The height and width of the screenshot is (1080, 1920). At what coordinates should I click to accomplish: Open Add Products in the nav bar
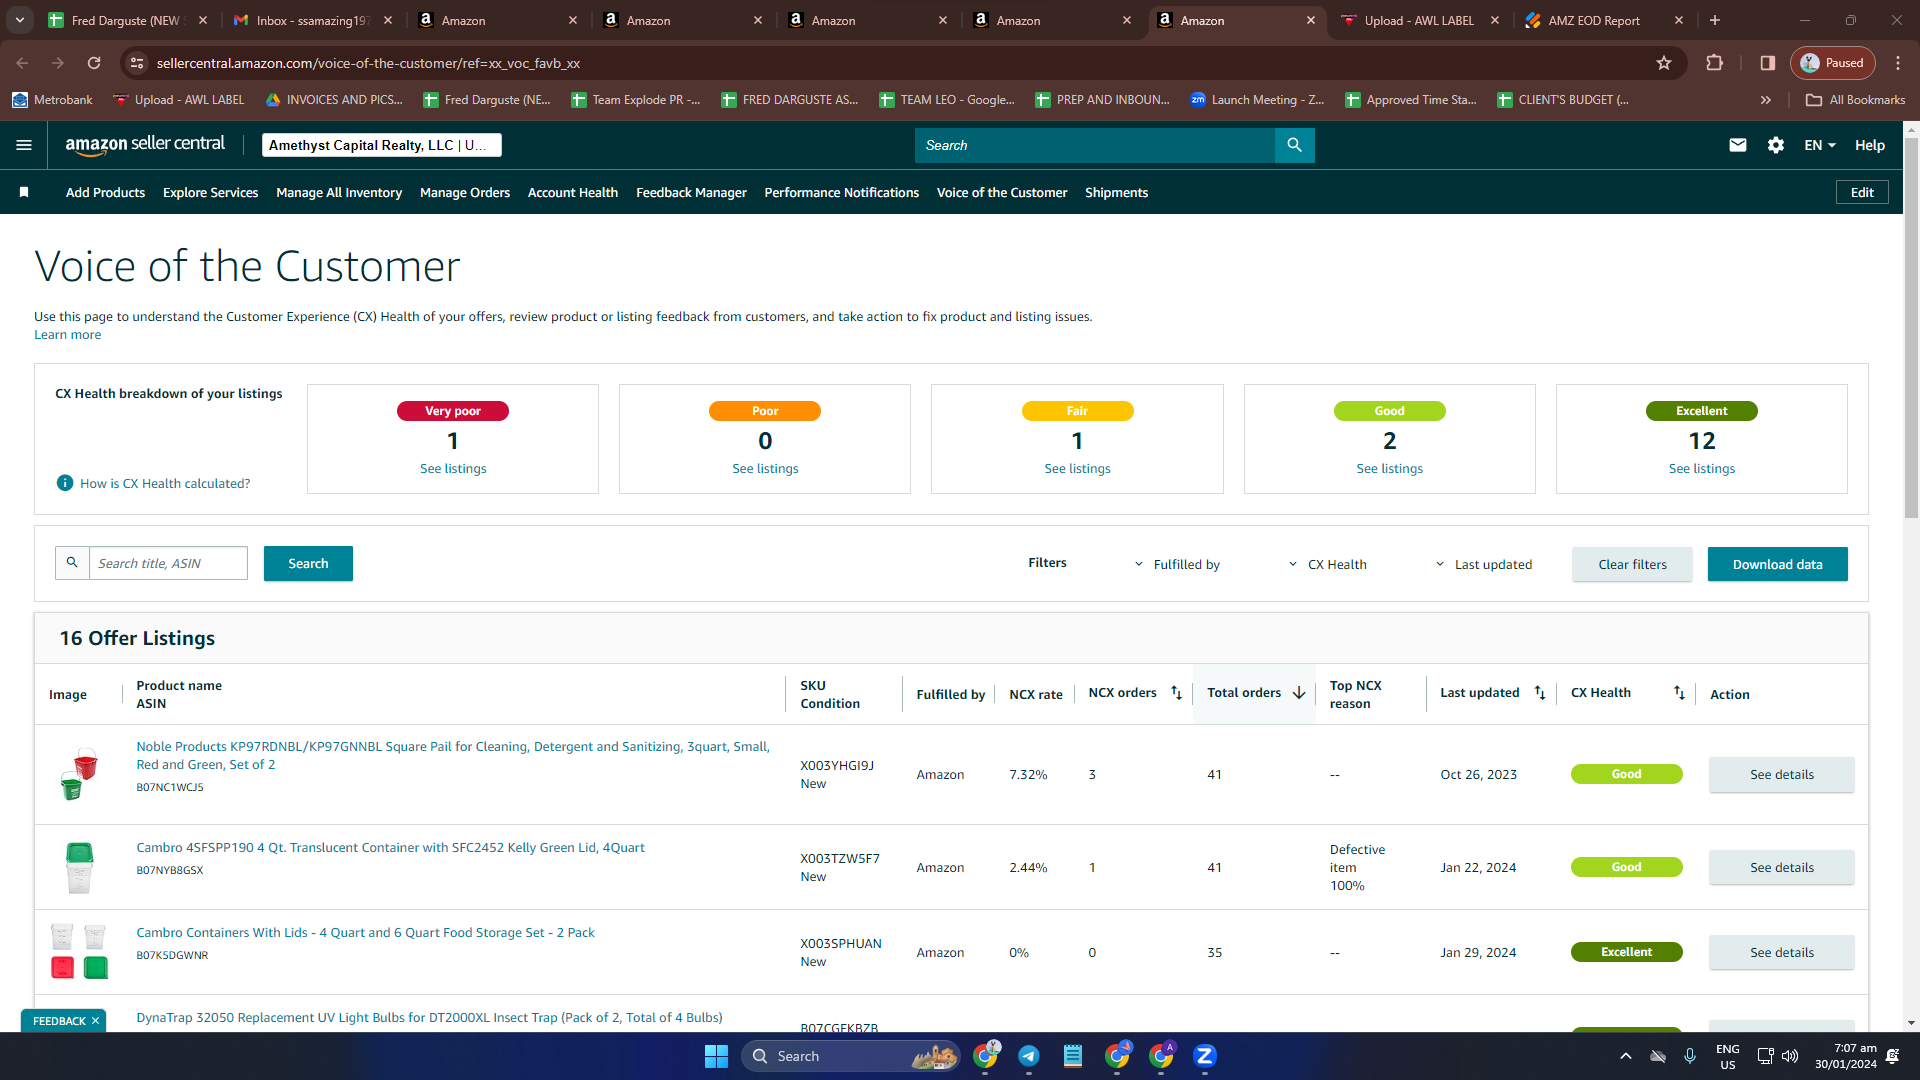click(105, 192)
